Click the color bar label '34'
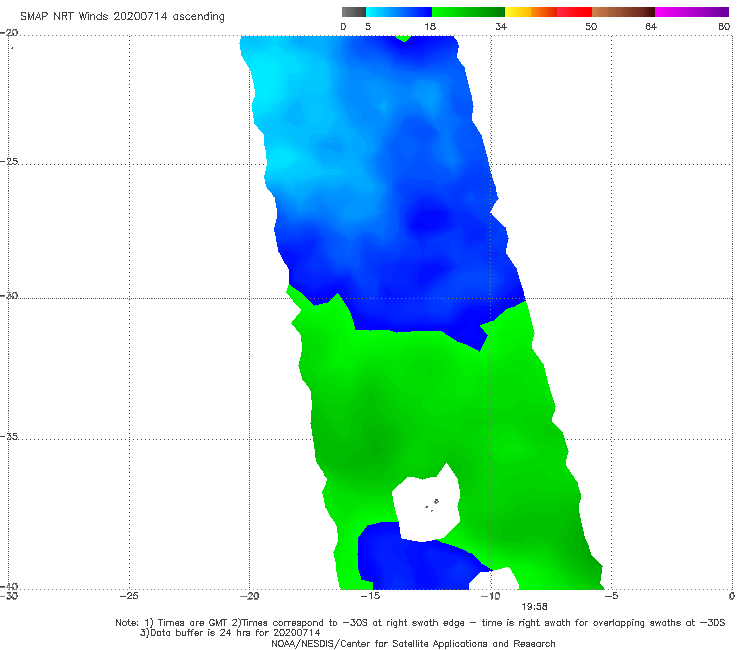The image size is (740, 650). click(x=501, y=26)
